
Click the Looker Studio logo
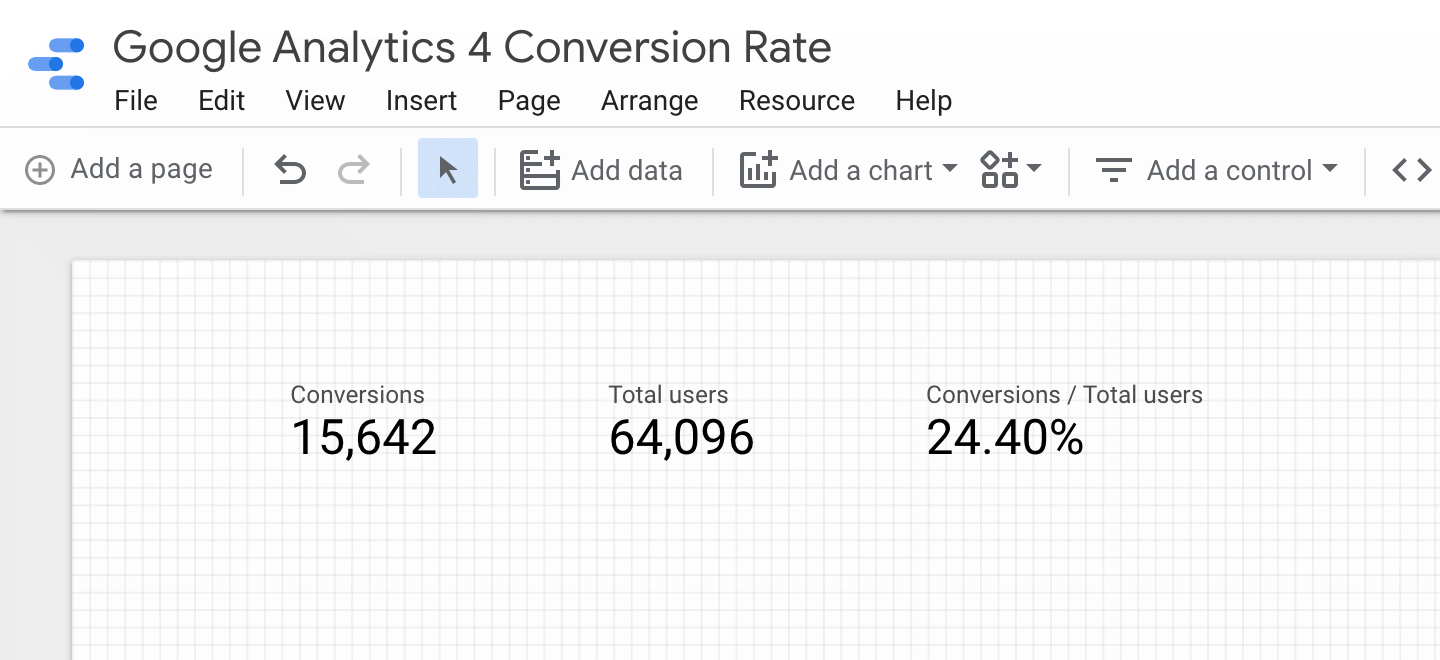coord(56,63)
